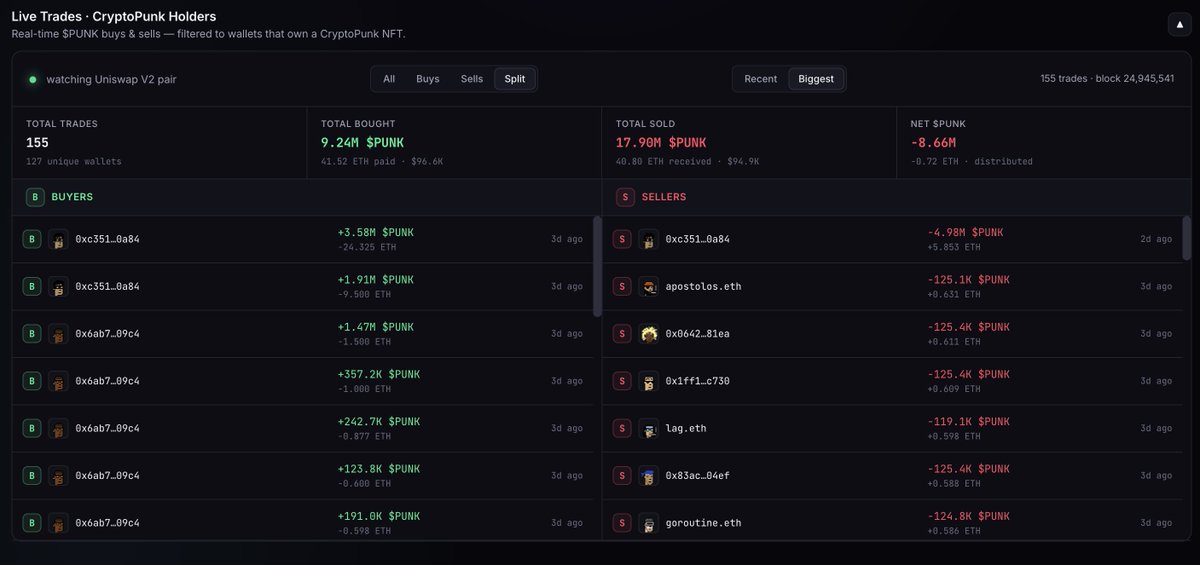The width and height of the screenshot is (1200, 565).
Task: Open seller wallet 0xc351…0a84
Action: [x=697, y=239]
